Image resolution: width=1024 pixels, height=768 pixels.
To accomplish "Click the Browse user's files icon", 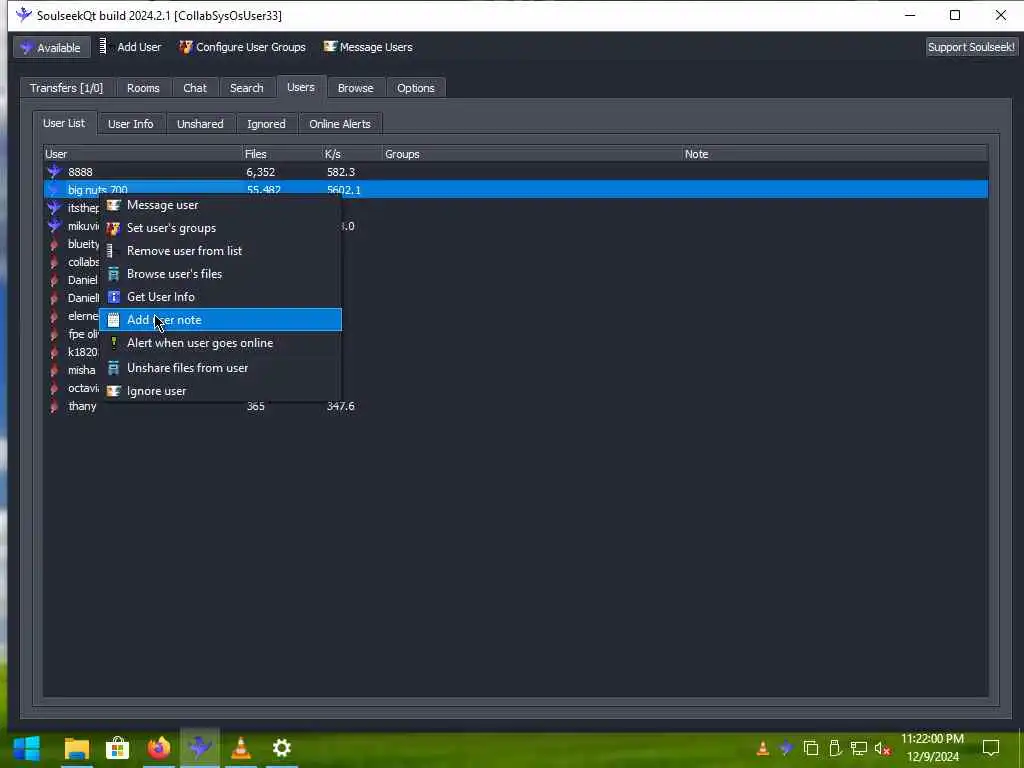I will 114,274.
